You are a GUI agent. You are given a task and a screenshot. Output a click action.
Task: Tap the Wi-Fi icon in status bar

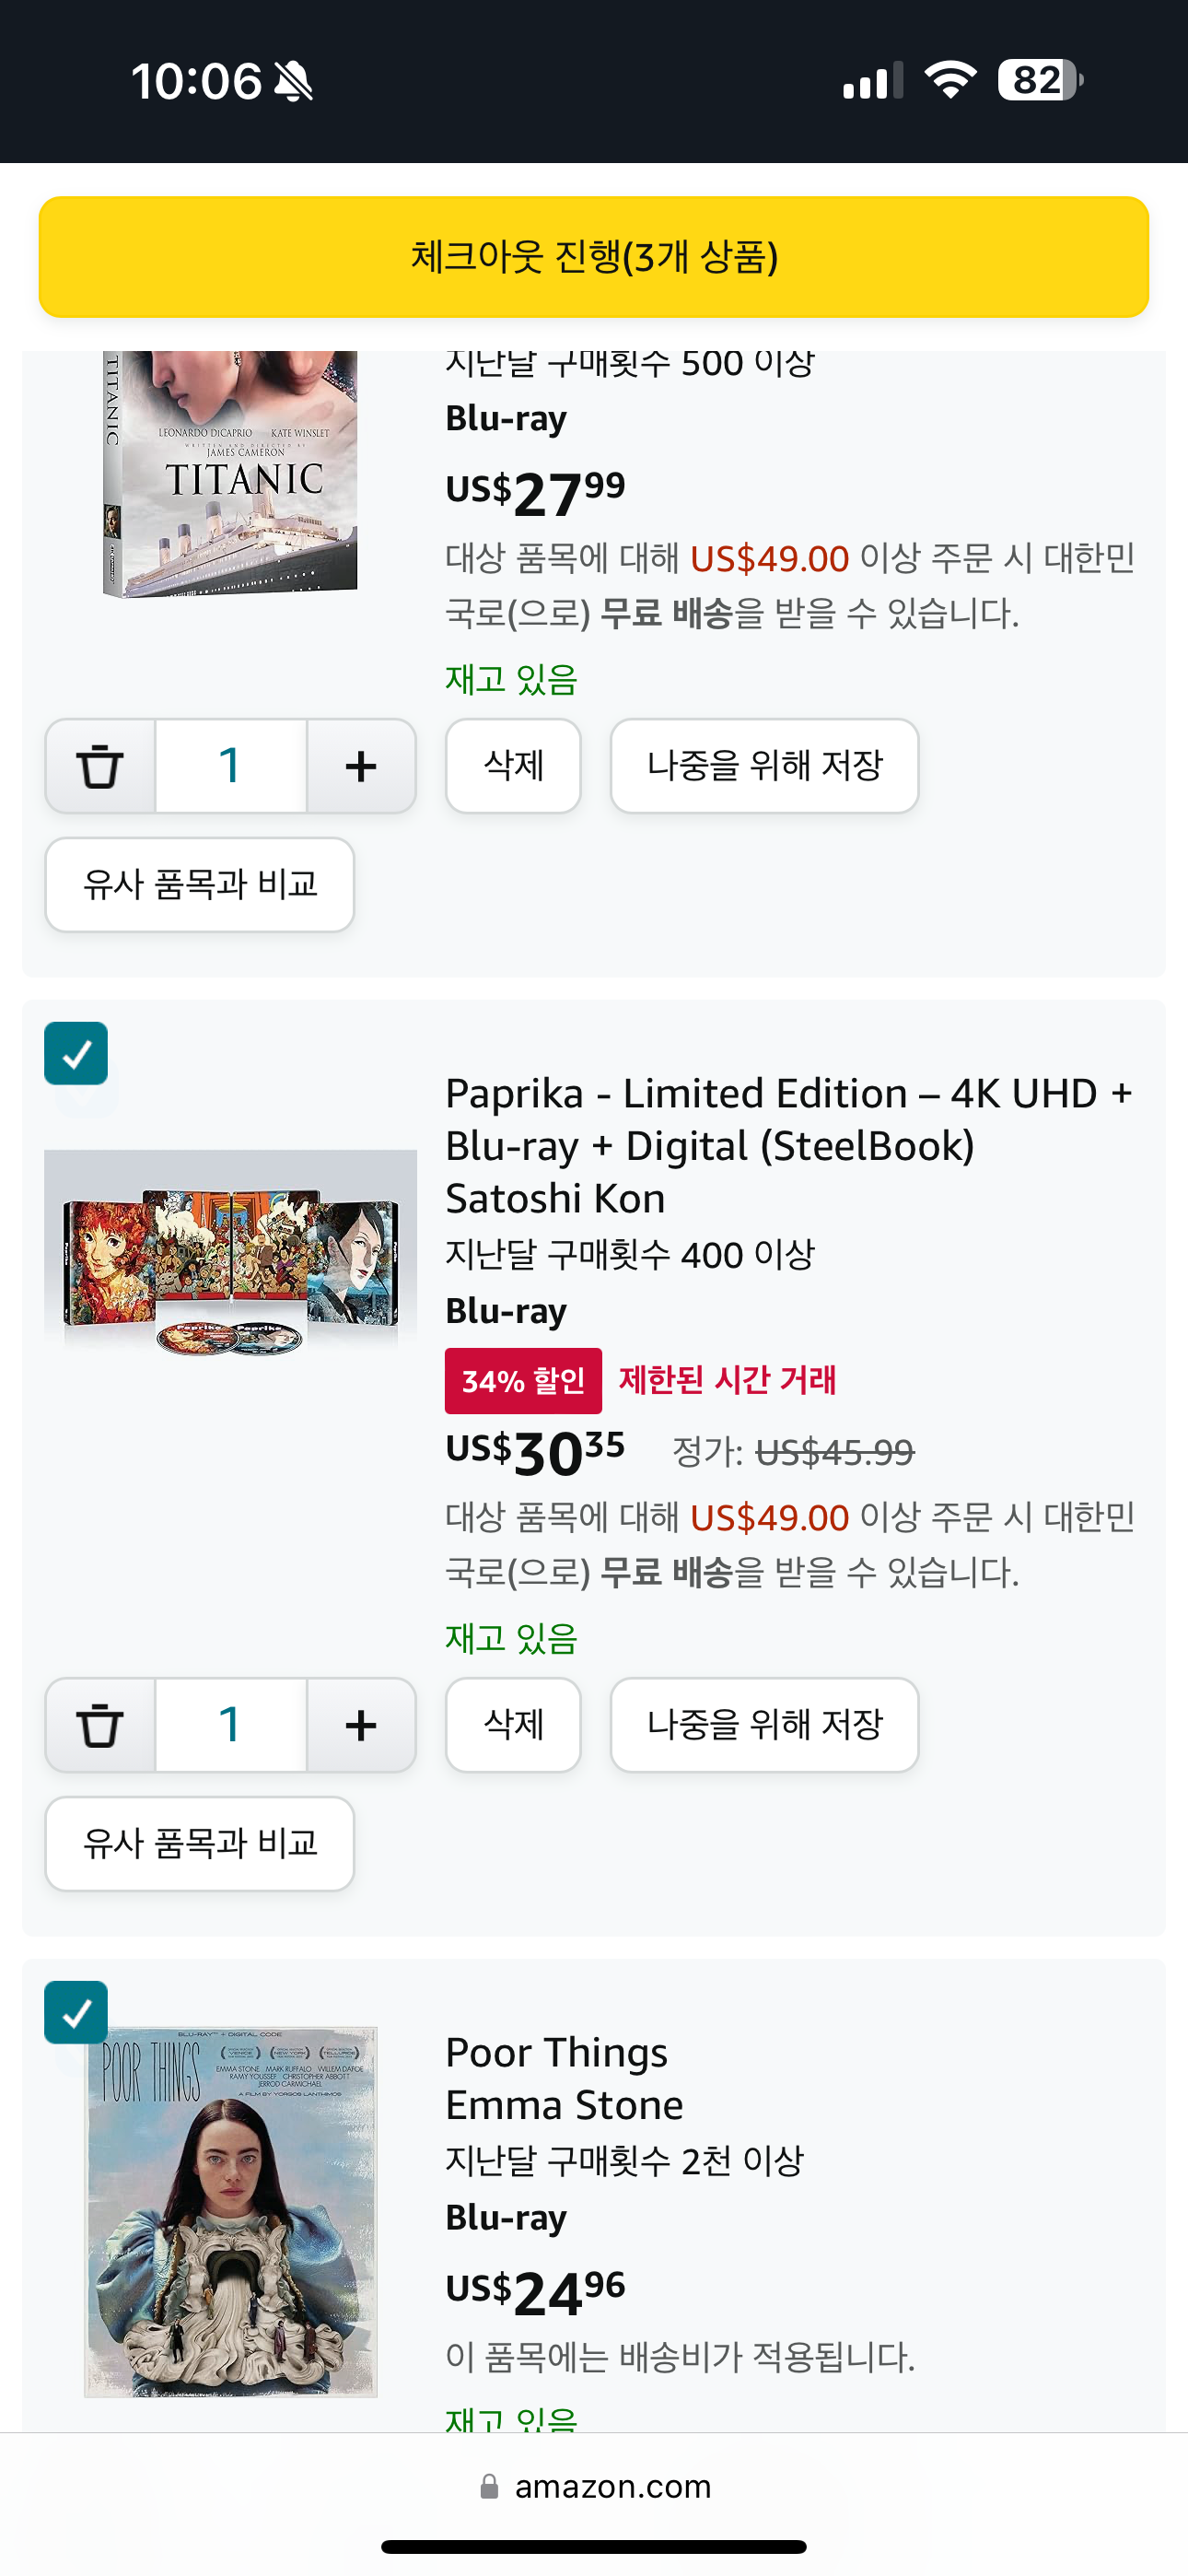[950, 80]
